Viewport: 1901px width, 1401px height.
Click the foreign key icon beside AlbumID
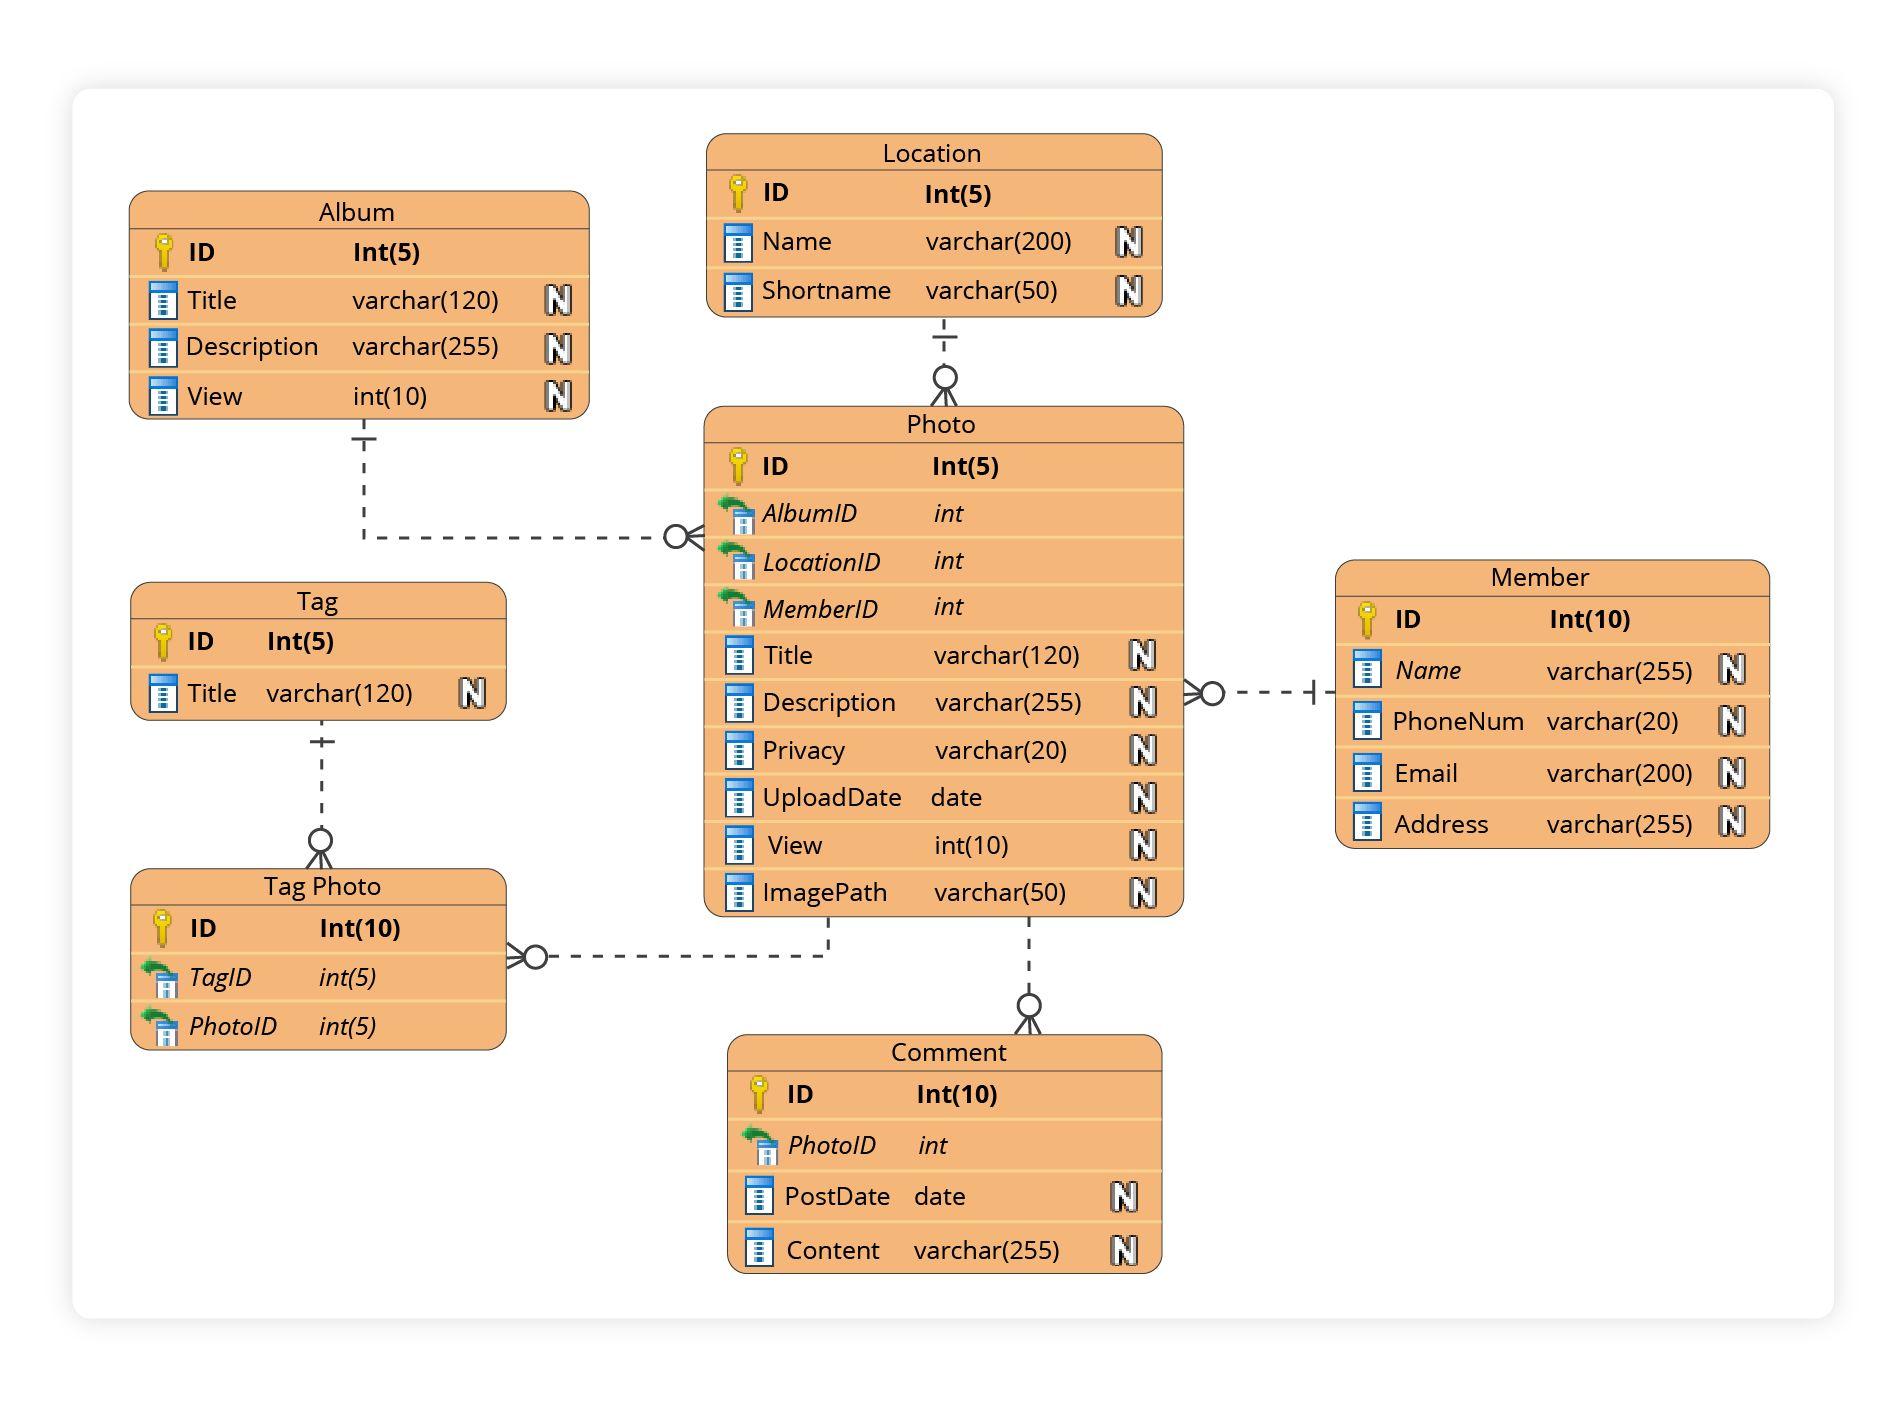pyautogui.click(x=737, y=514)
